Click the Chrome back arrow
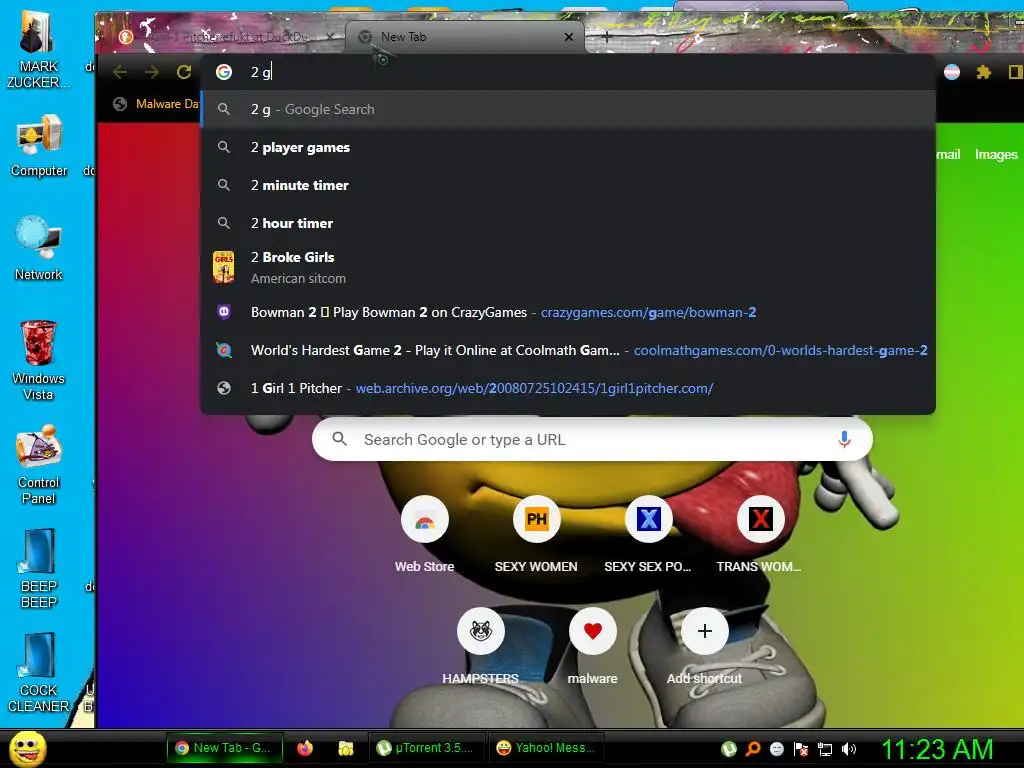 (120, 72)
